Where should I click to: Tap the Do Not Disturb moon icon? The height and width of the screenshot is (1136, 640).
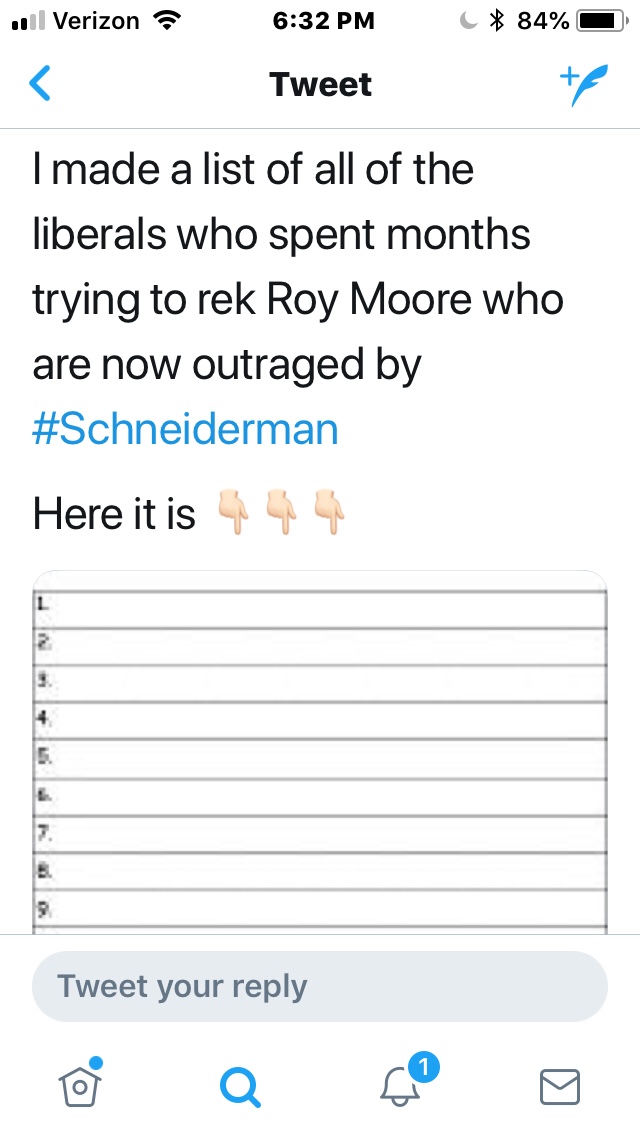click(x=468, y=21)
